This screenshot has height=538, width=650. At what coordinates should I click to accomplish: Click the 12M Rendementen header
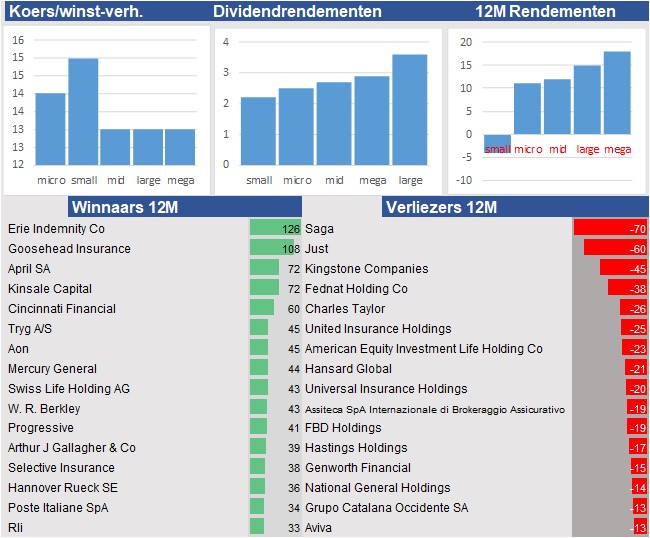pos(545,12)
